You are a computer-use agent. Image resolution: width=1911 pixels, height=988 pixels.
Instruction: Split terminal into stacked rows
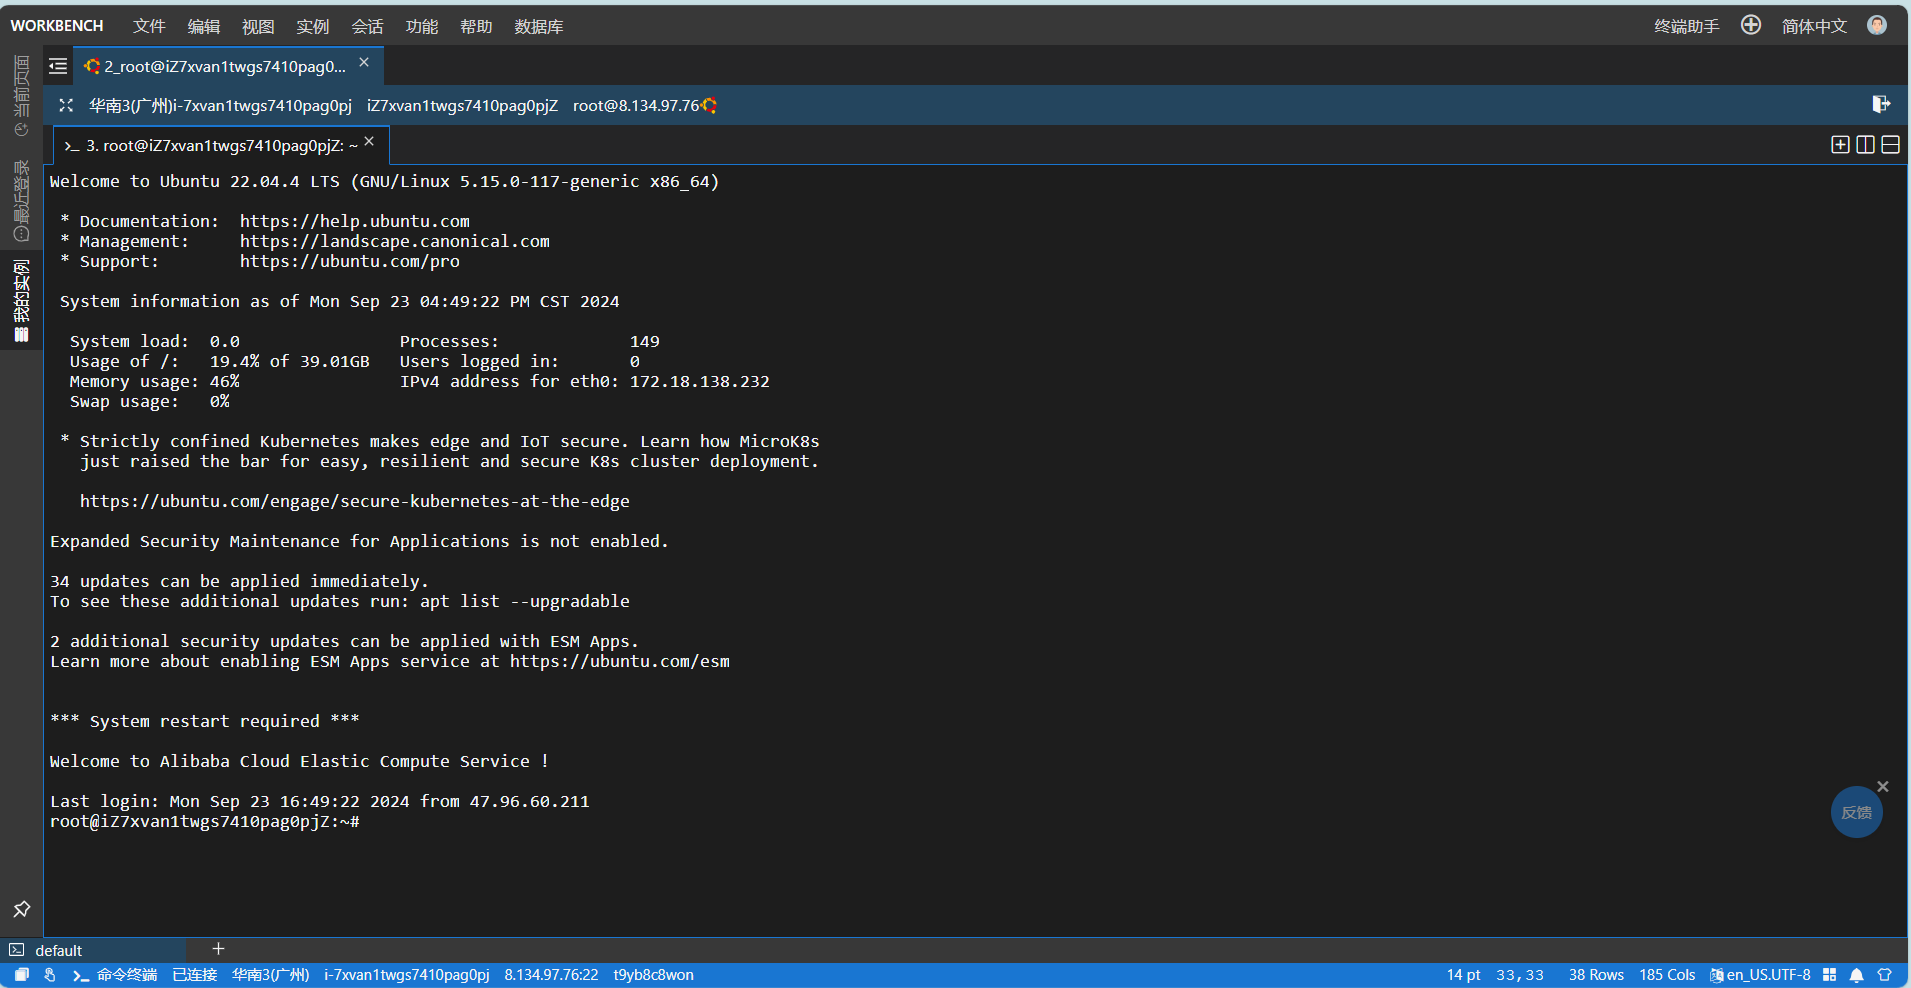click(1890, 145)
